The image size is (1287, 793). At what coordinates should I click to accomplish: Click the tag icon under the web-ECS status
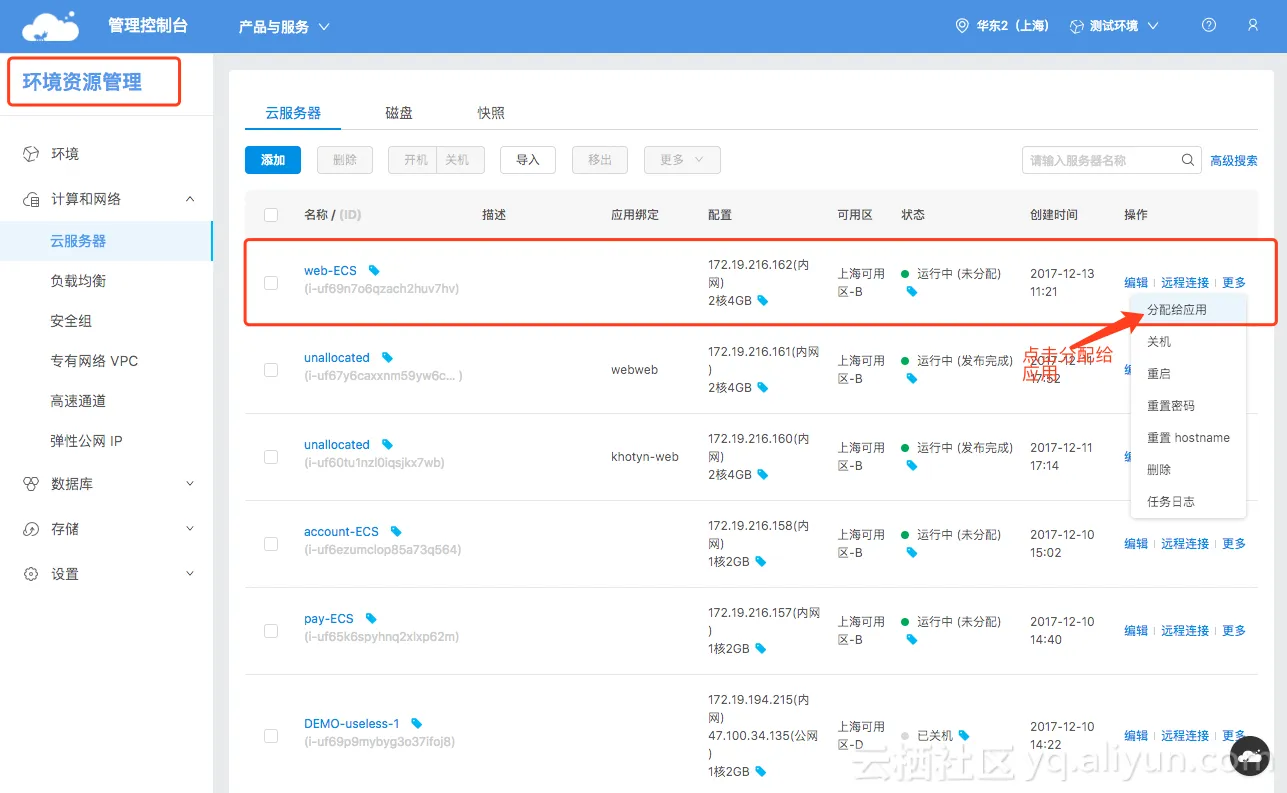tap(911, 292)
